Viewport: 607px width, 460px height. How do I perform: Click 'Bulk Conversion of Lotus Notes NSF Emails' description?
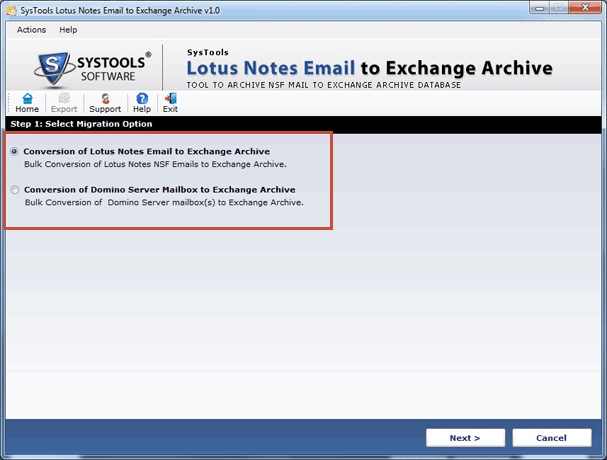155,164
